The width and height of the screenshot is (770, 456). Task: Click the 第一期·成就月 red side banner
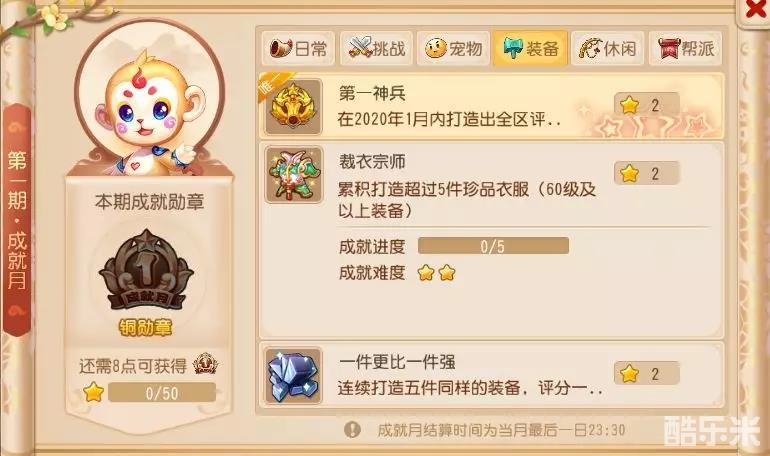coord(17,220)
